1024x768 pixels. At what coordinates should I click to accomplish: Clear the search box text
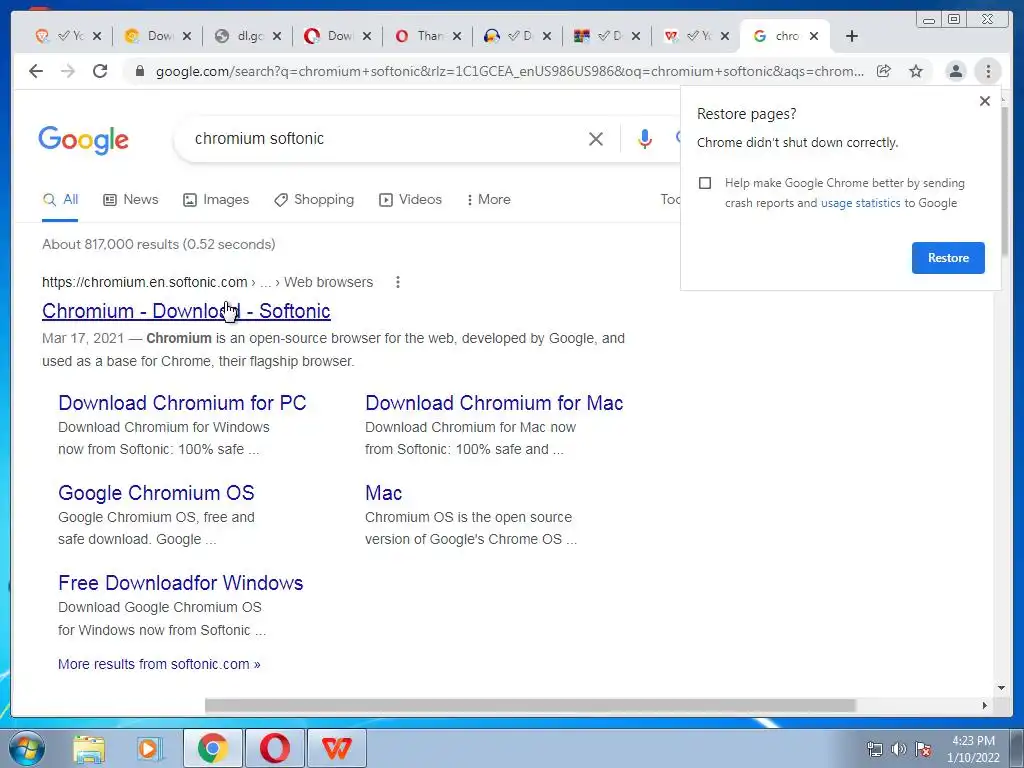point(596,138)
